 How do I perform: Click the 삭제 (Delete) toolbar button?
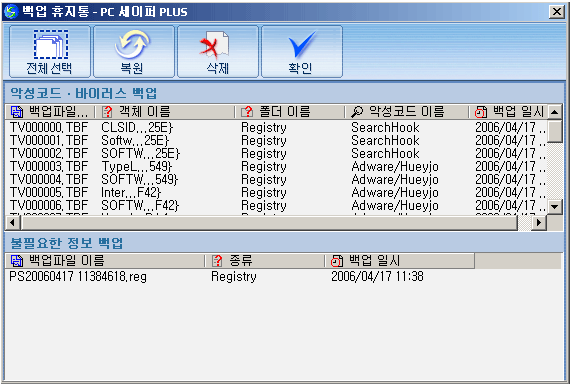click(x=218, y=52)
